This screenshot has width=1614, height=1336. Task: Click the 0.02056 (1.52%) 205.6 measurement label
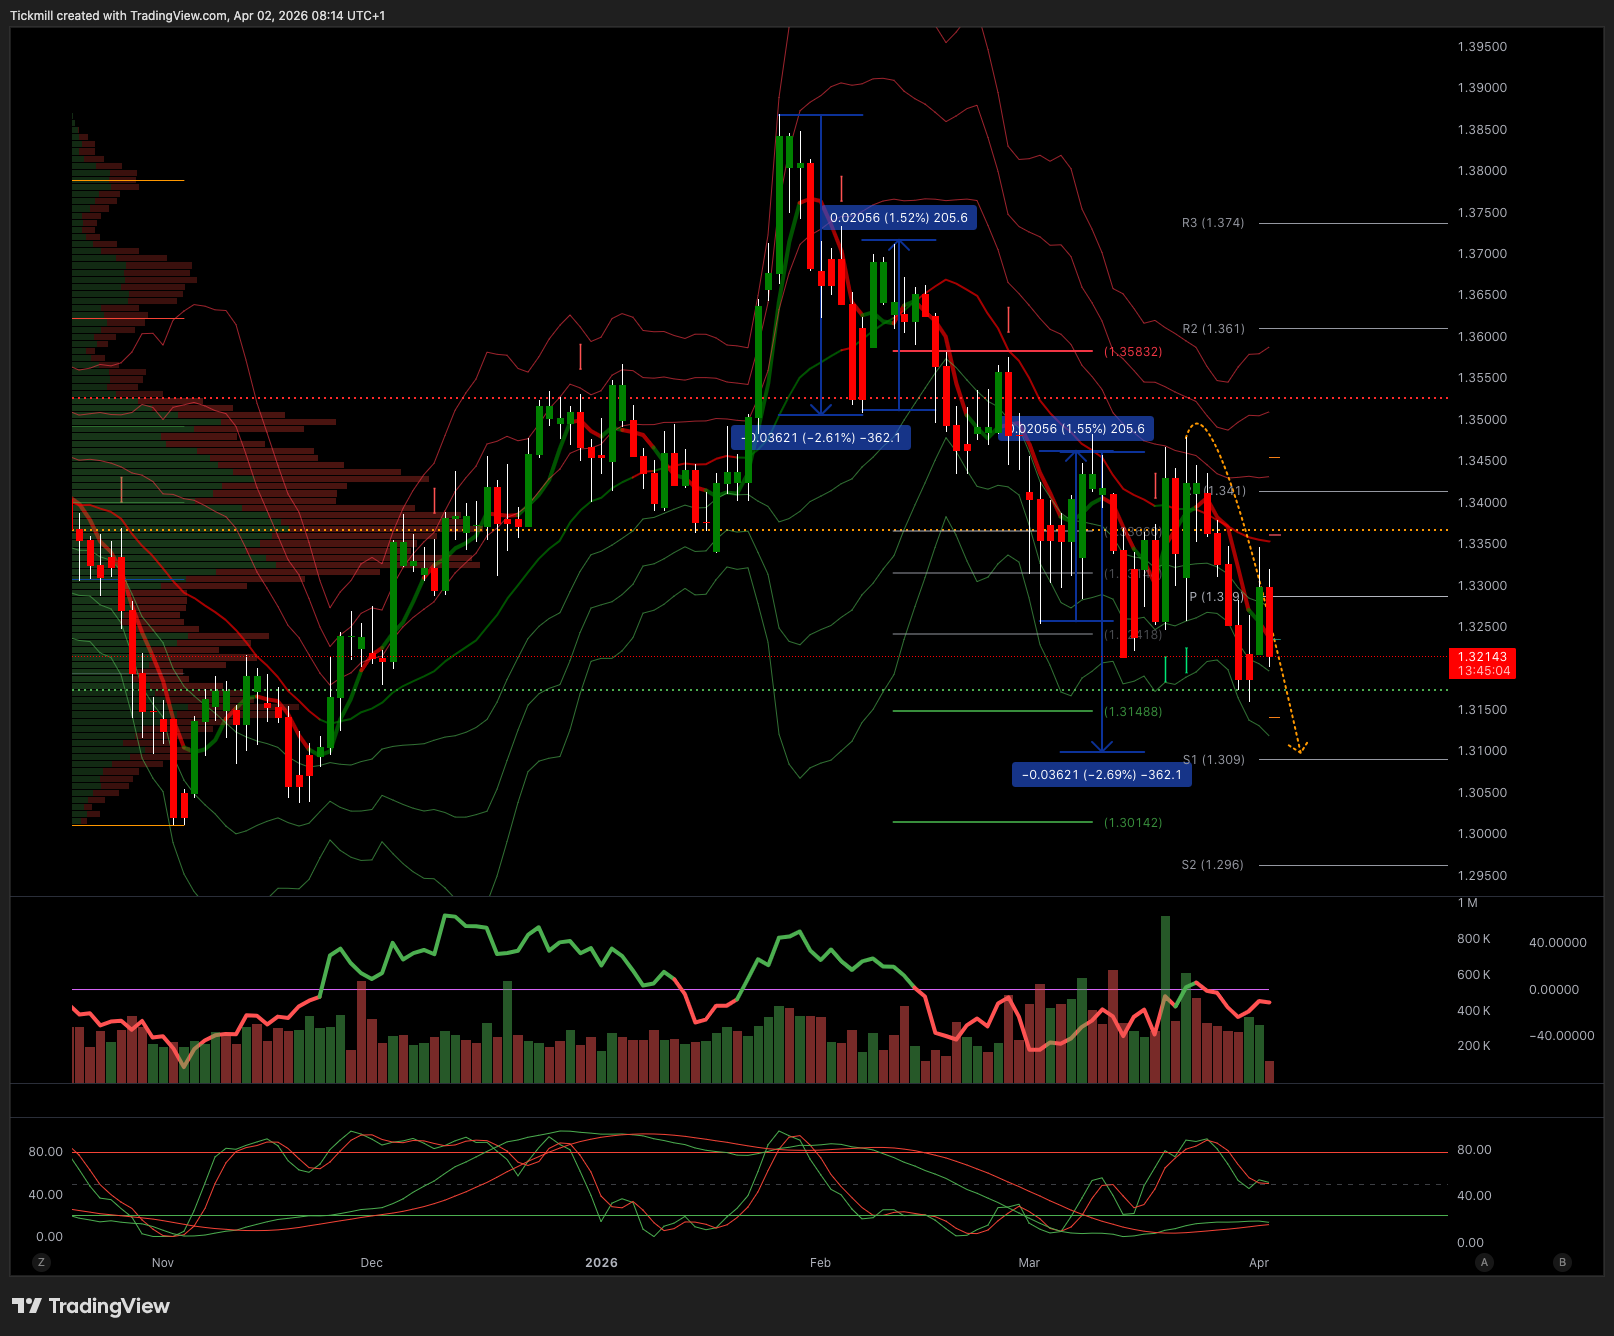898,218
